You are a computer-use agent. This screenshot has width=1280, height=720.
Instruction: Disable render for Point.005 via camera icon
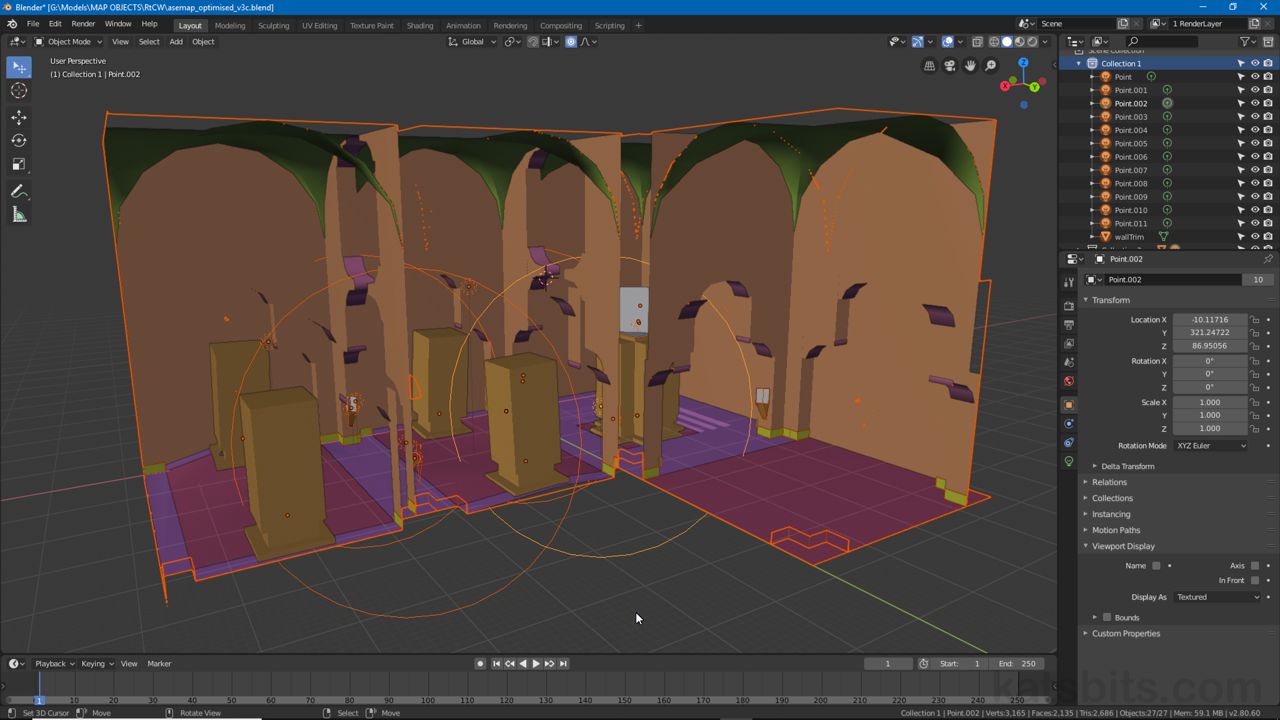pyautogui.click(x=1268, y=143)
